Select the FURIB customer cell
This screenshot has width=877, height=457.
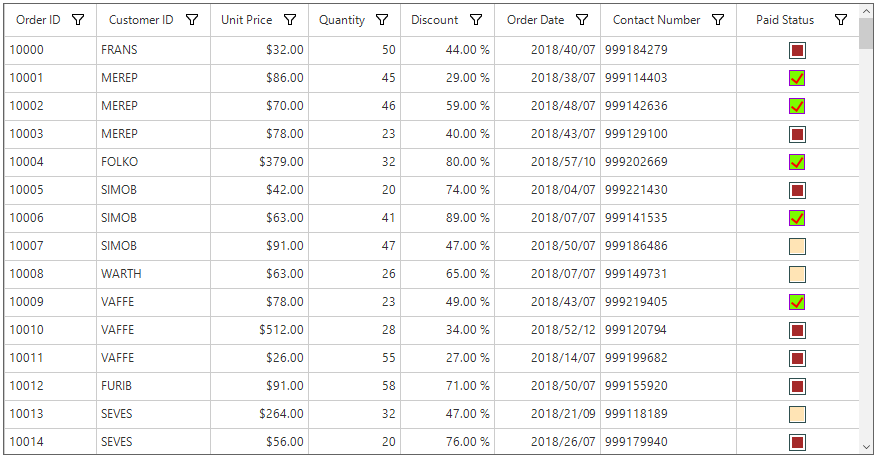click(x=153, y=386)
